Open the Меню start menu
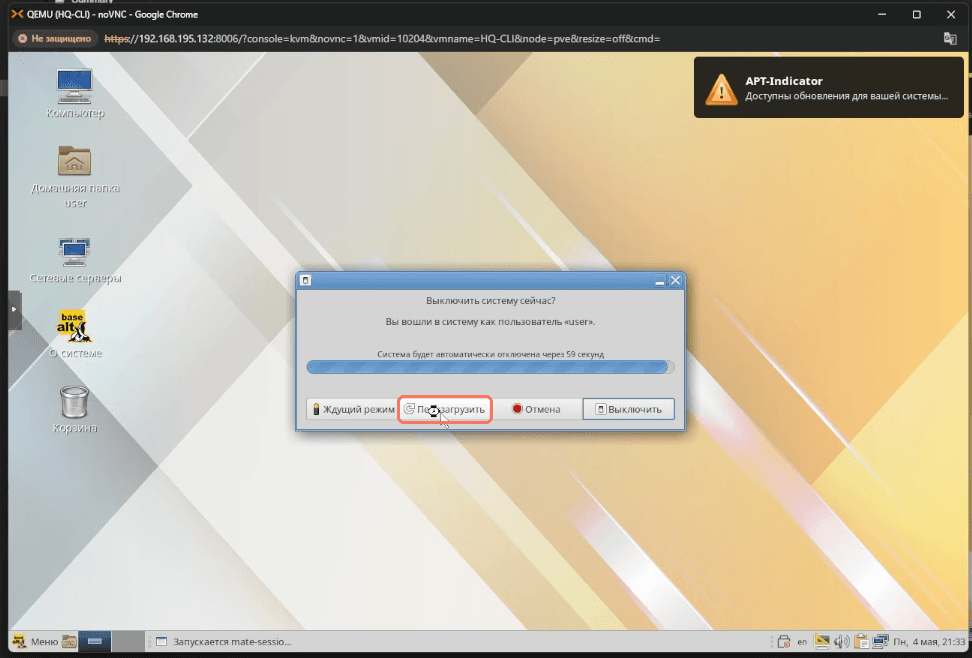Viewport: 972px width, 658px height. tap(36, 642)
